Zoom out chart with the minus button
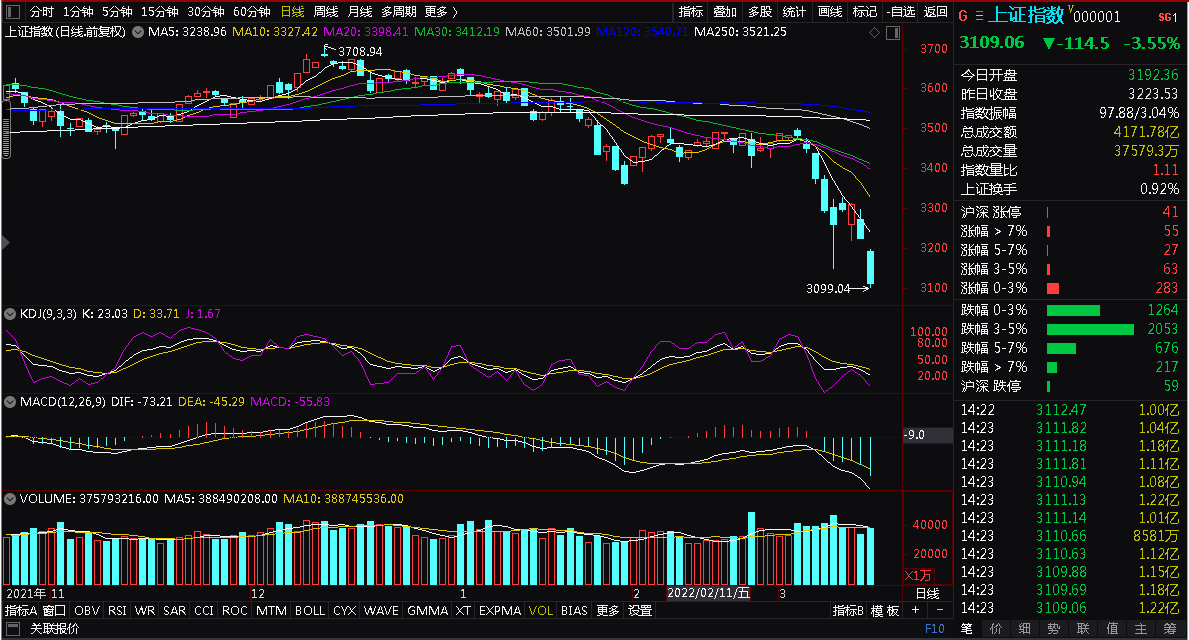This screenshot has width=1189, height=640. click(x=940, y=610)
